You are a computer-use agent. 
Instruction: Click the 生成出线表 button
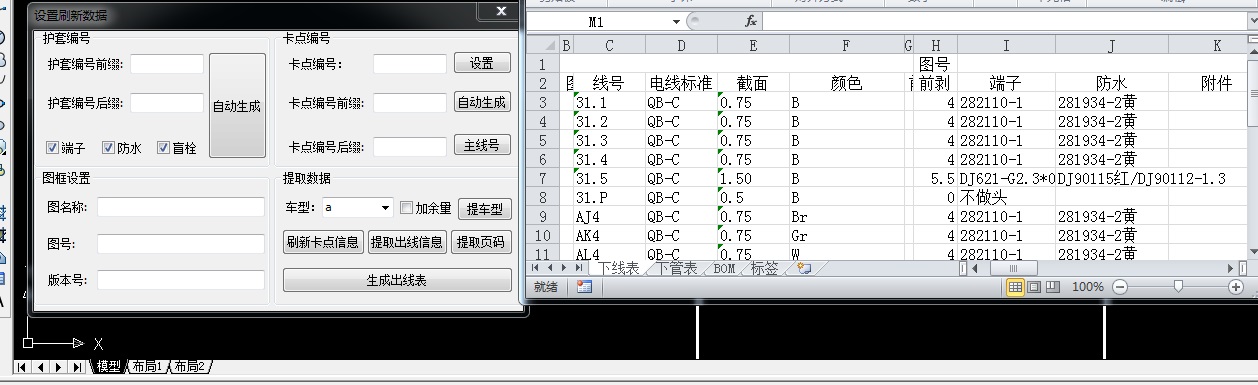(397, 281)
